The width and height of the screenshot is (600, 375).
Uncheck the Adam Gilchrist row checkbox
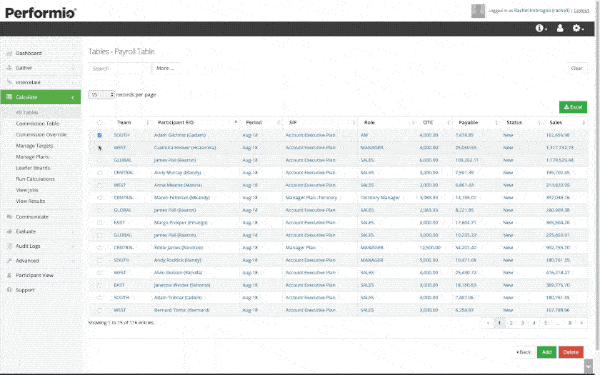(x=99, y=135)
